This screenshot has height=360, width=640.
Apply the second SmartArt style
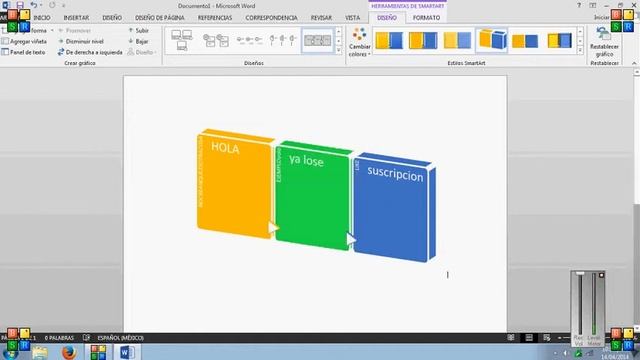click(423, 40)
